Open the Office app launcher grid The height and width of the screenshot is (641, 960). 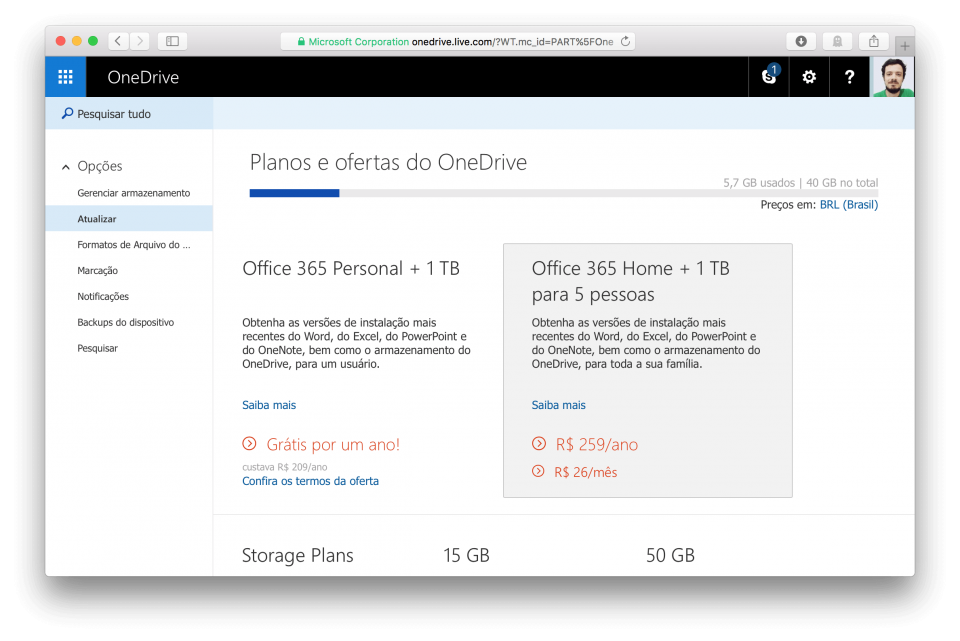[65, 76]
